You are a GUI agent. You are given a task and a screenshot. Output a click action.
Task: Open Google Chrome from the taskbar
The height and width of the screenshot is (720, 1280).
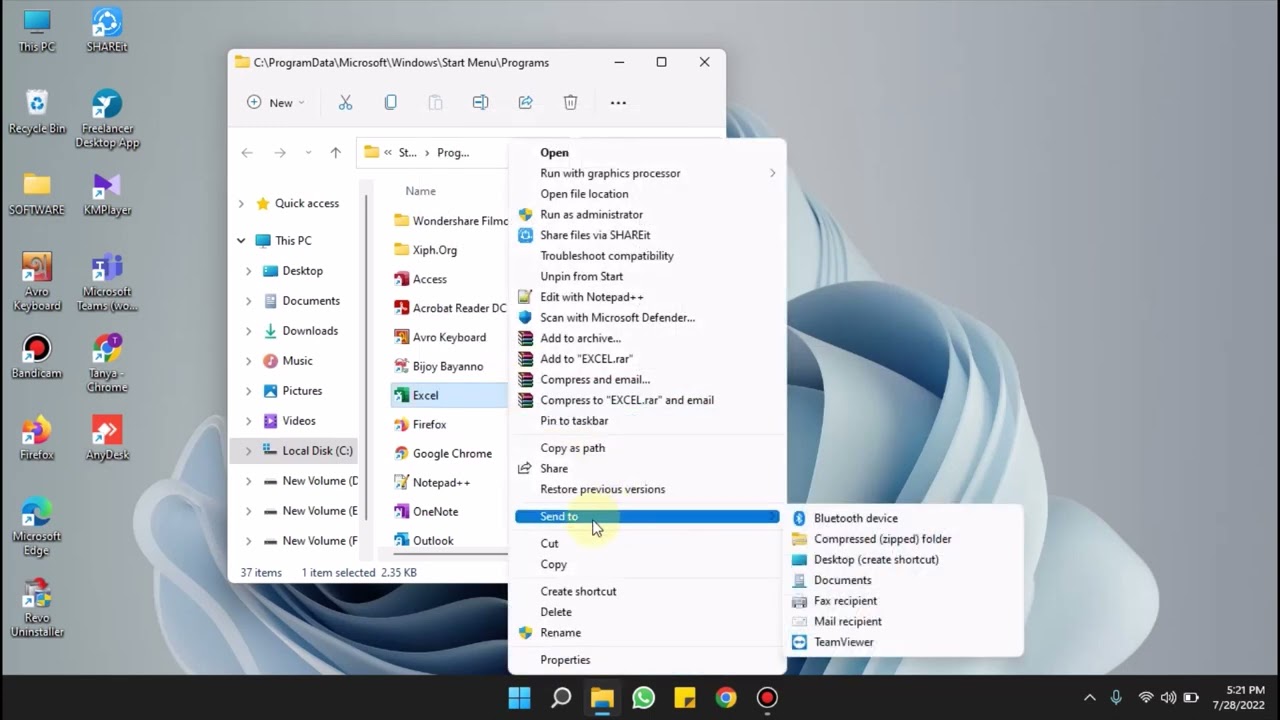click(x=726, y=697)
